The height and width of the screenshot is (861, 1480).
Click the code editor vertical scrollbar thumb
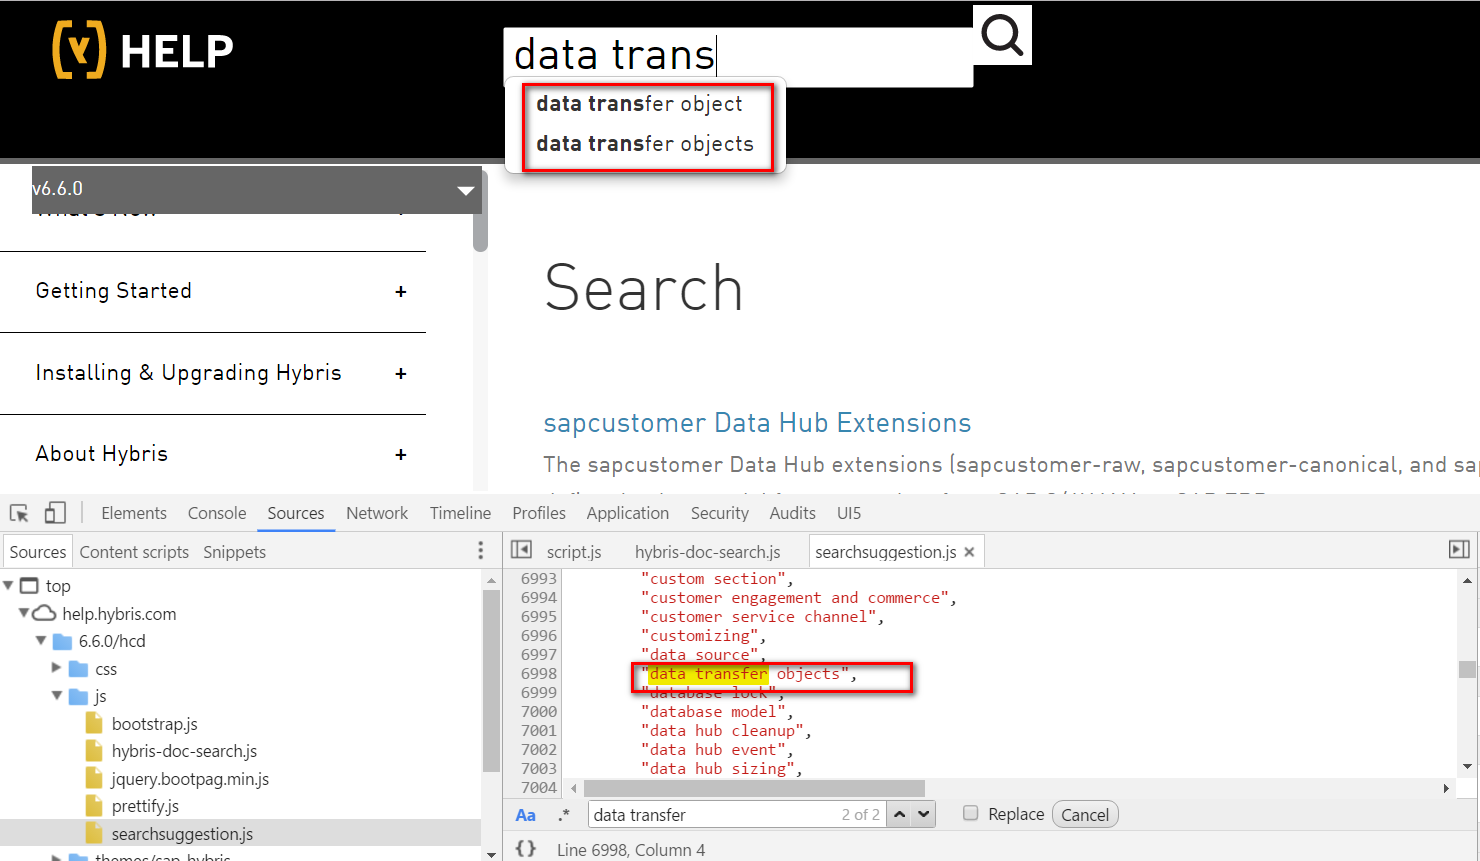[x=1467, y=670]
